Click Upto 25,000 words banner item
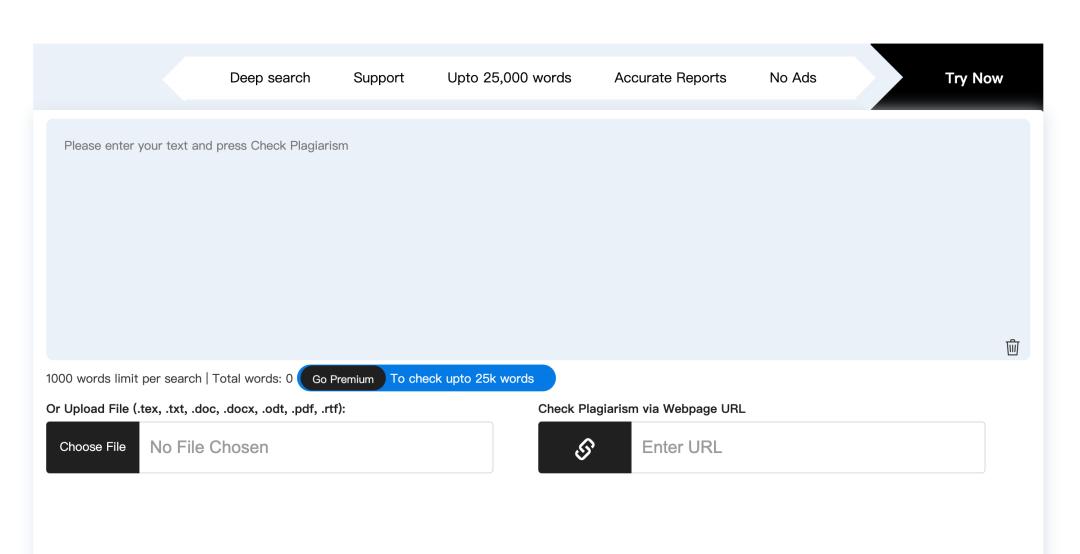1080x554 pixels. coord(509,78)
